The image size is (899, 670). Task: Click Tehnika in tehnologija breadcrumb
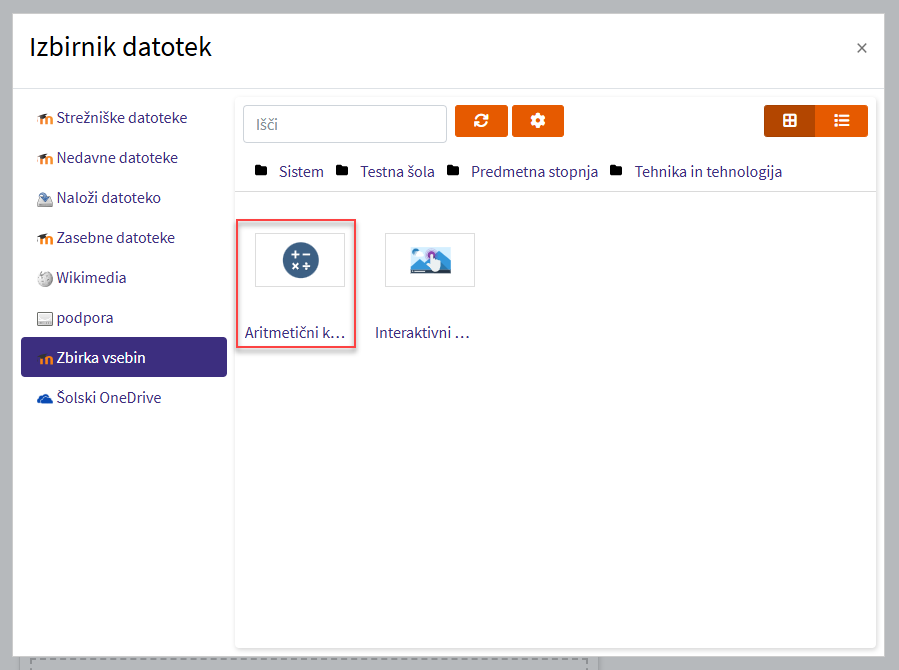click(x=707, y=172)
